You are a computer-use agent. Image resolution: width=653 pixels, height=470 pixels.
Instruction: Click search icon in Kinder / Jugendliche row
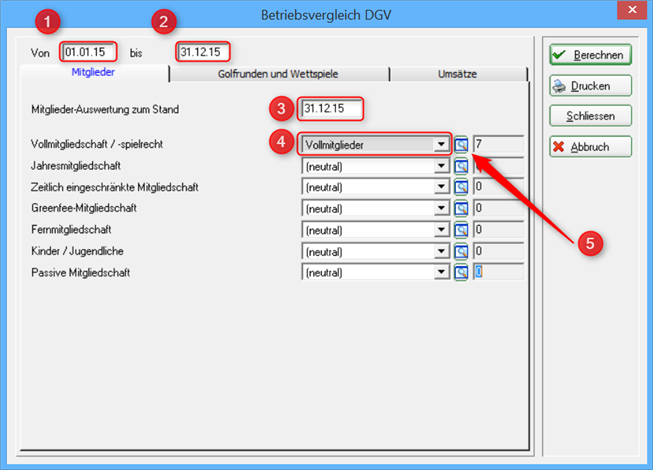pyautogui.click(x=461, y=251)
